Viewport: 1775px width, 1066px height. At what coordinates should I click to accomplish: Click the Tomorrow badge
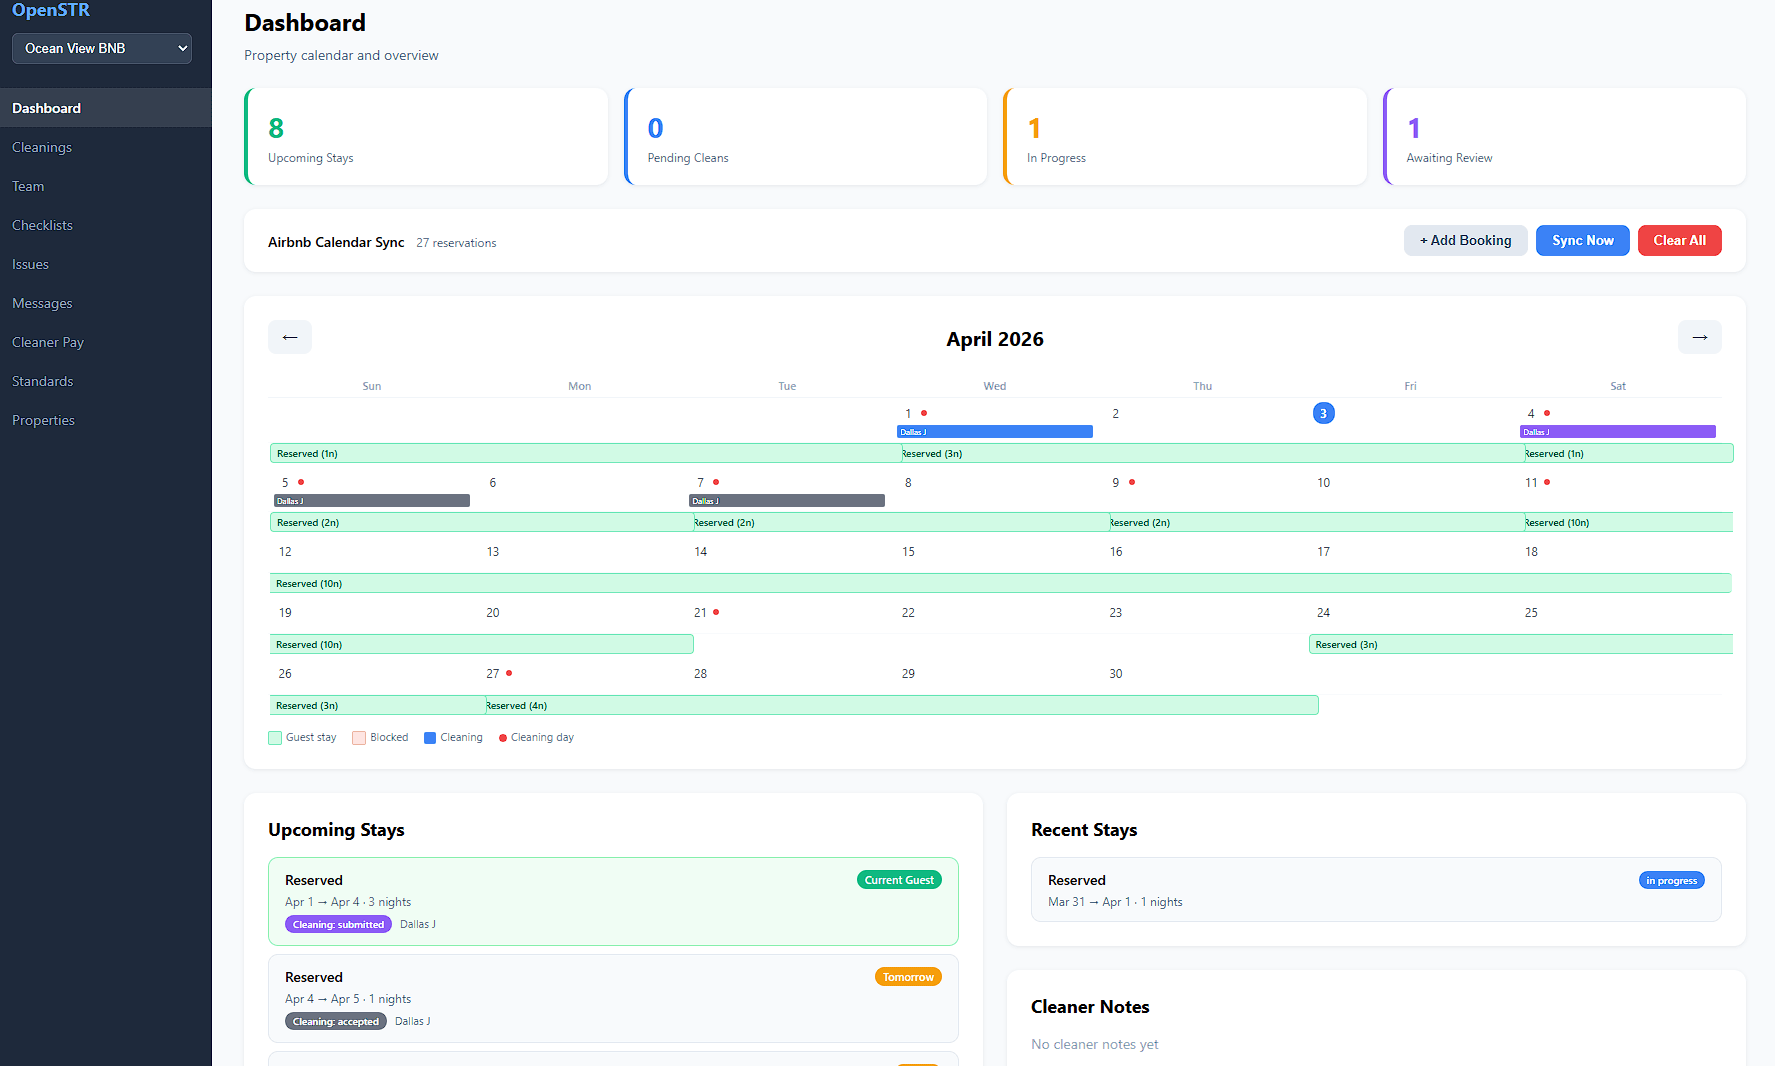click(x=908, y=977)
